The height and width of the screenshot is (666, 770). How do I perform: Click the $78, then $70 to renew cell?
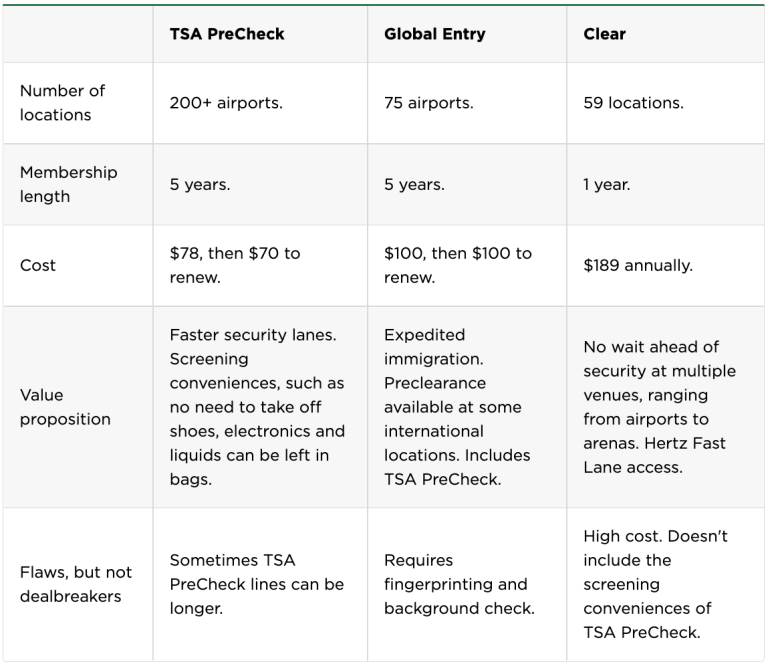(x=235, y=266)
